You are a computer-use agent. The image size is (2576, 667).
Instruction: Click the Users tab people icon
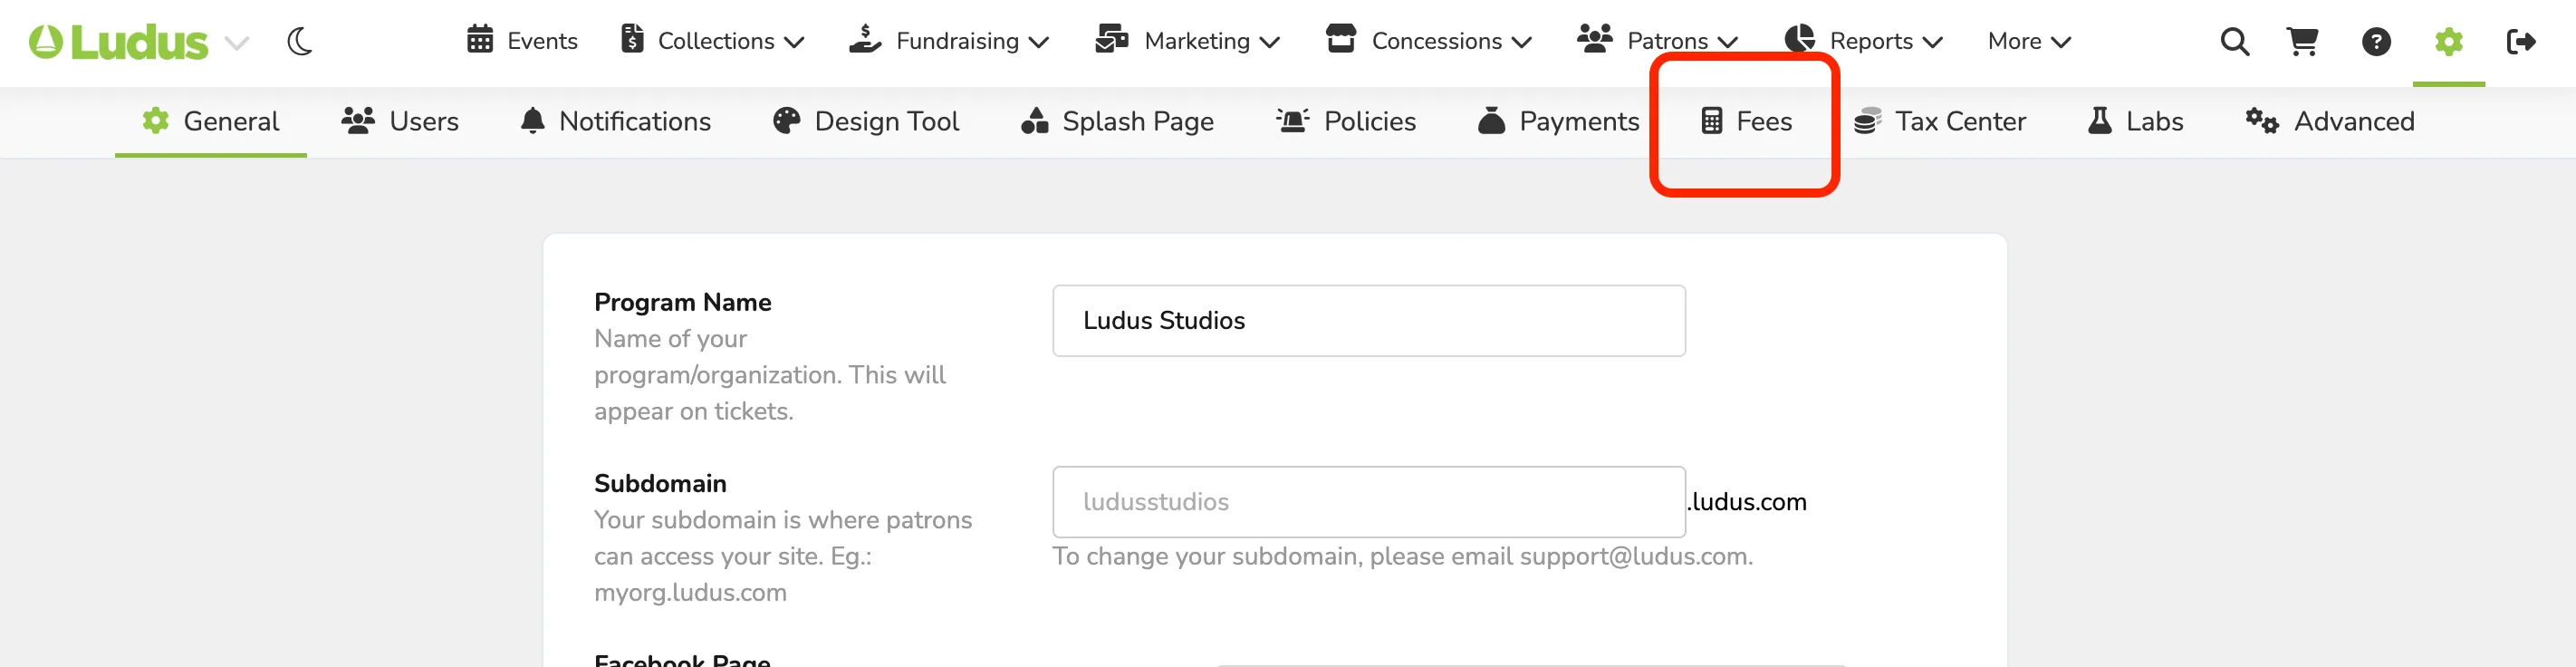[358, 121]
